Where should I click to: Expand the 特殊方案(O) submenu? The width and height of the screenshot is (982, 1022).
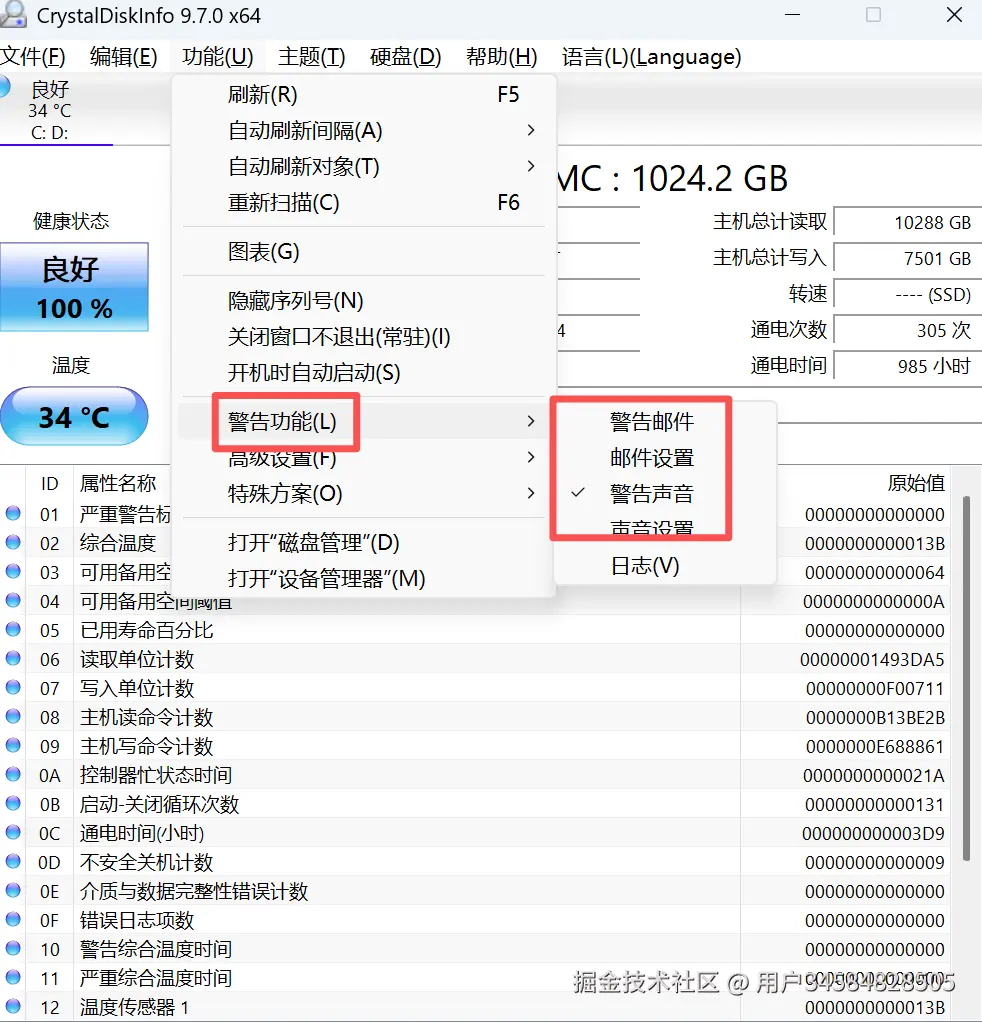pyautogui.click(x=364, y=493)
